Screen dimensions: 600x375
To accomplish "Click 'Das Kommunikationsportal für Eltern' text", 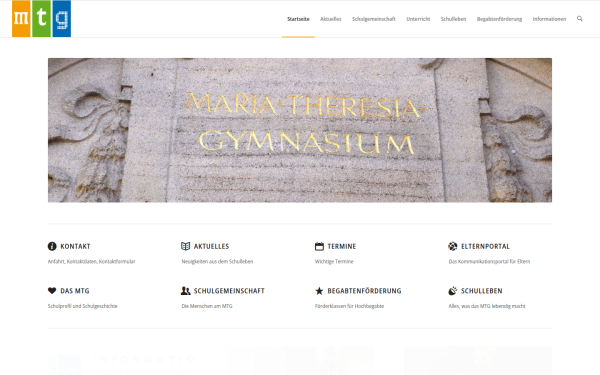I will tap(489, 262).
